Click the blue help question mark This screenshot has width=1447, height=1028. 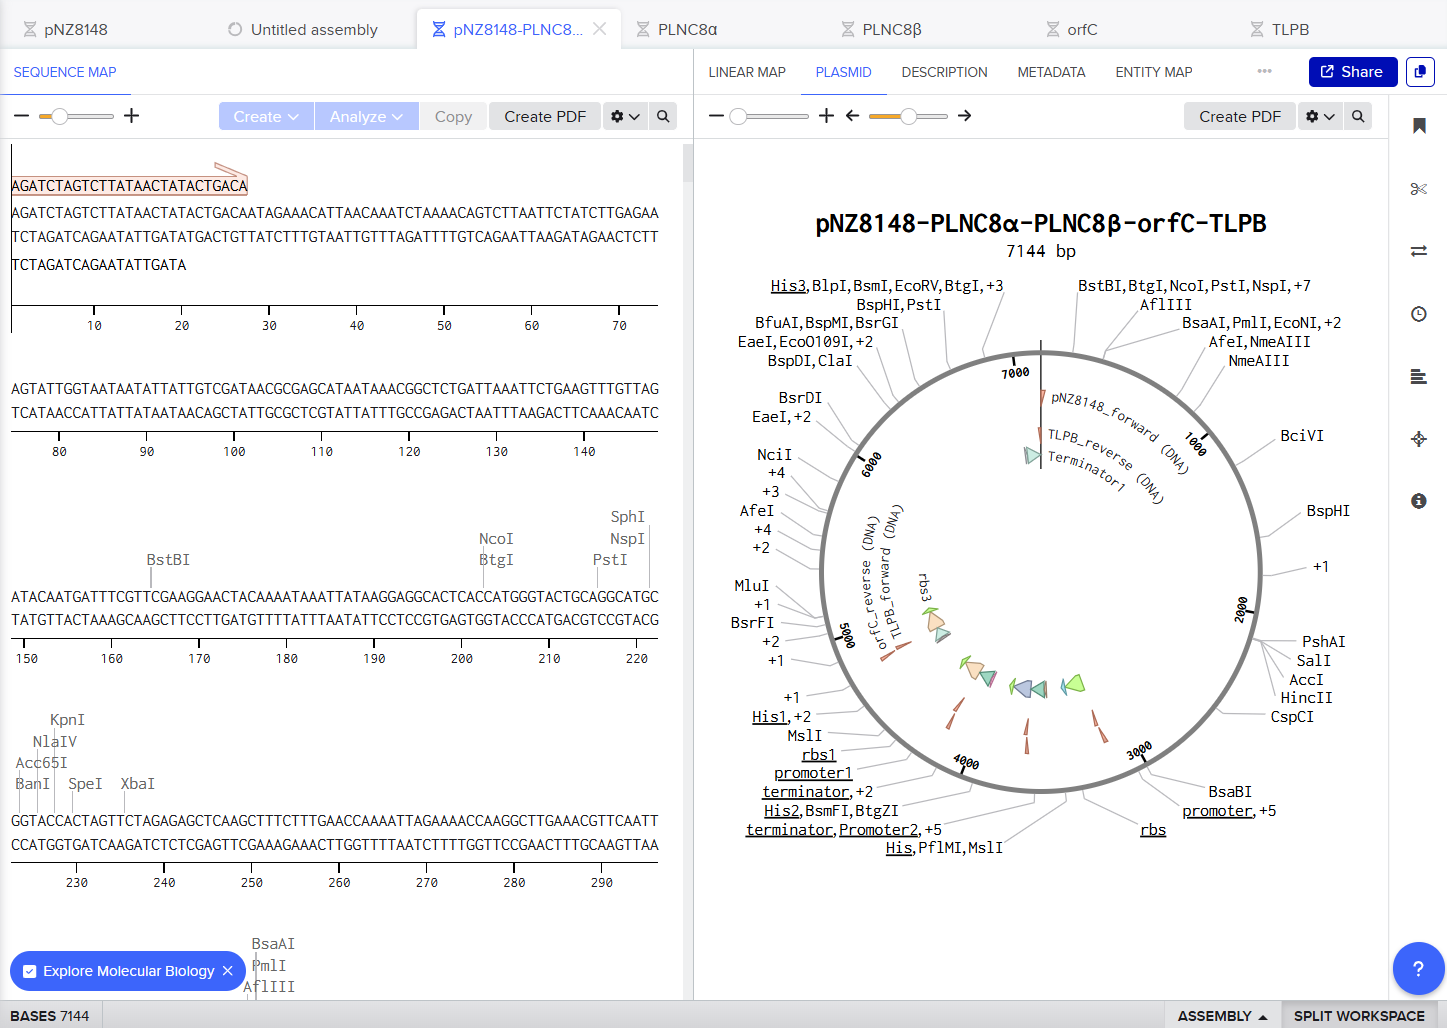coord(1418,969)
